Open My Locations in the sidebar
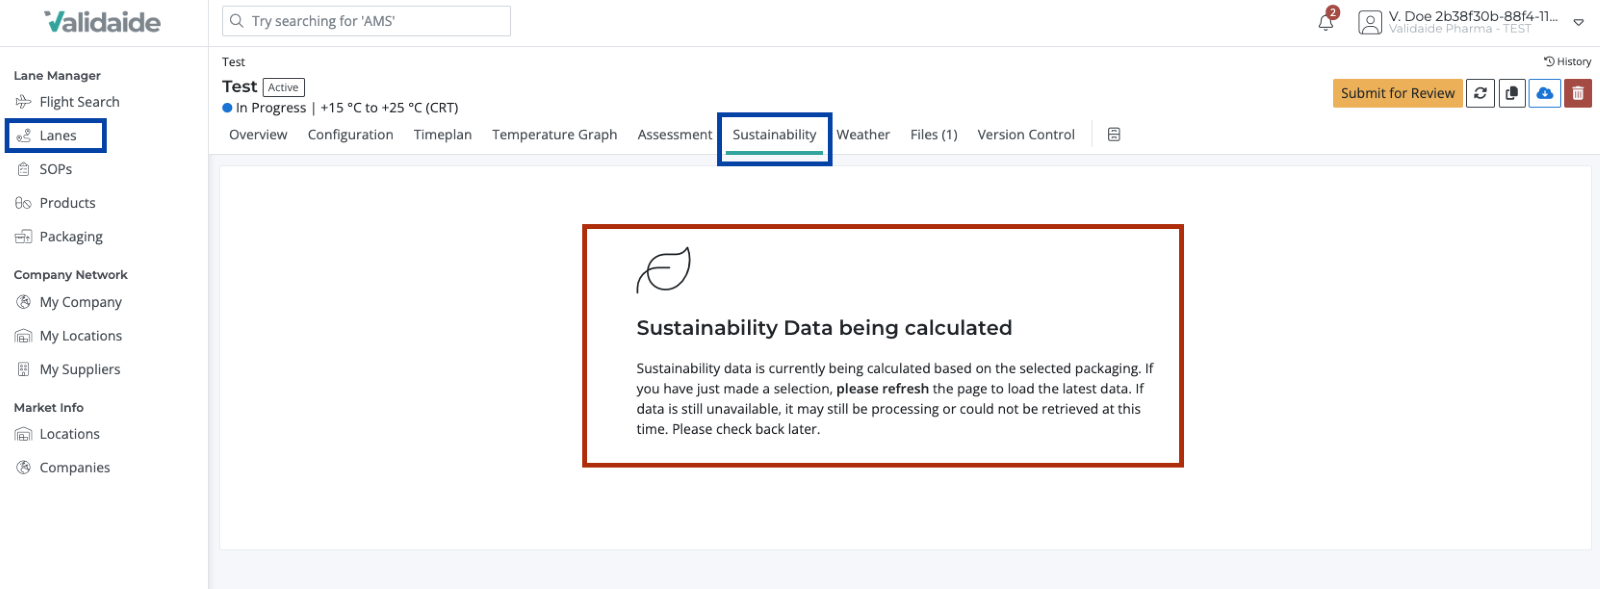Screen dimensions: 1600x589 tap(69, 336)
